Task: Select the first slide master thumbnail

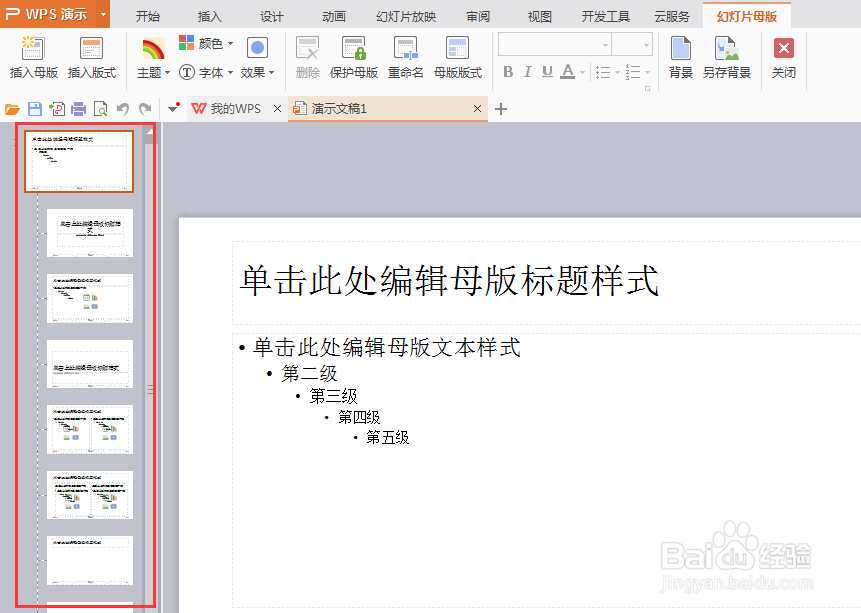Action: pos(79,160)
